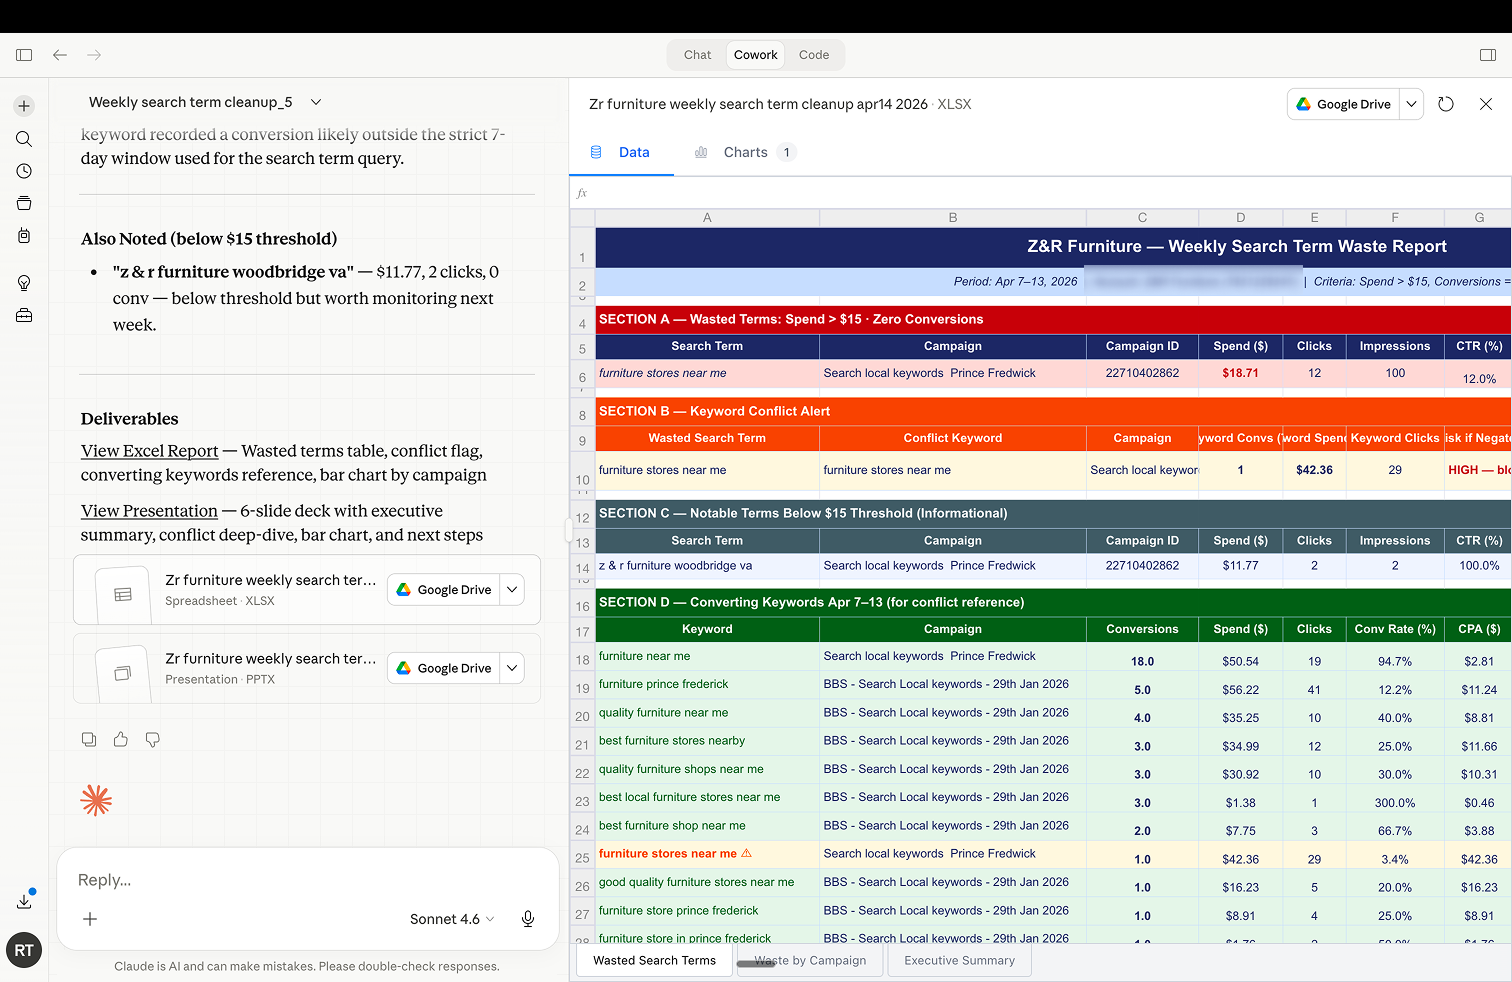Give a thumbs up to the response
The image size is (1512, 982).
(121, 739)
